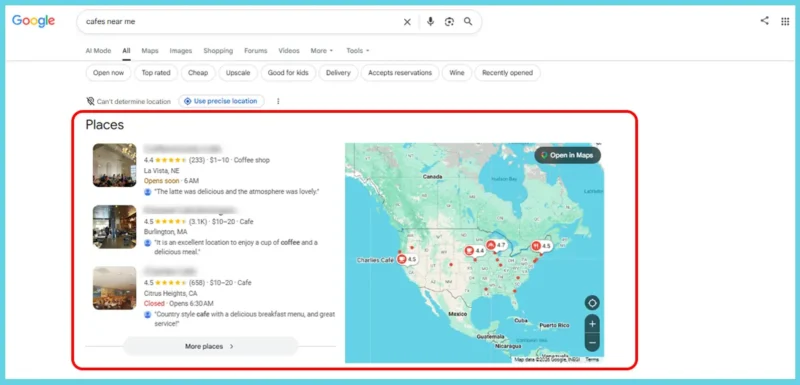Click the Burlington, MA listing text
The height and width of the screenshot is (385, 800).
(165, 232)
